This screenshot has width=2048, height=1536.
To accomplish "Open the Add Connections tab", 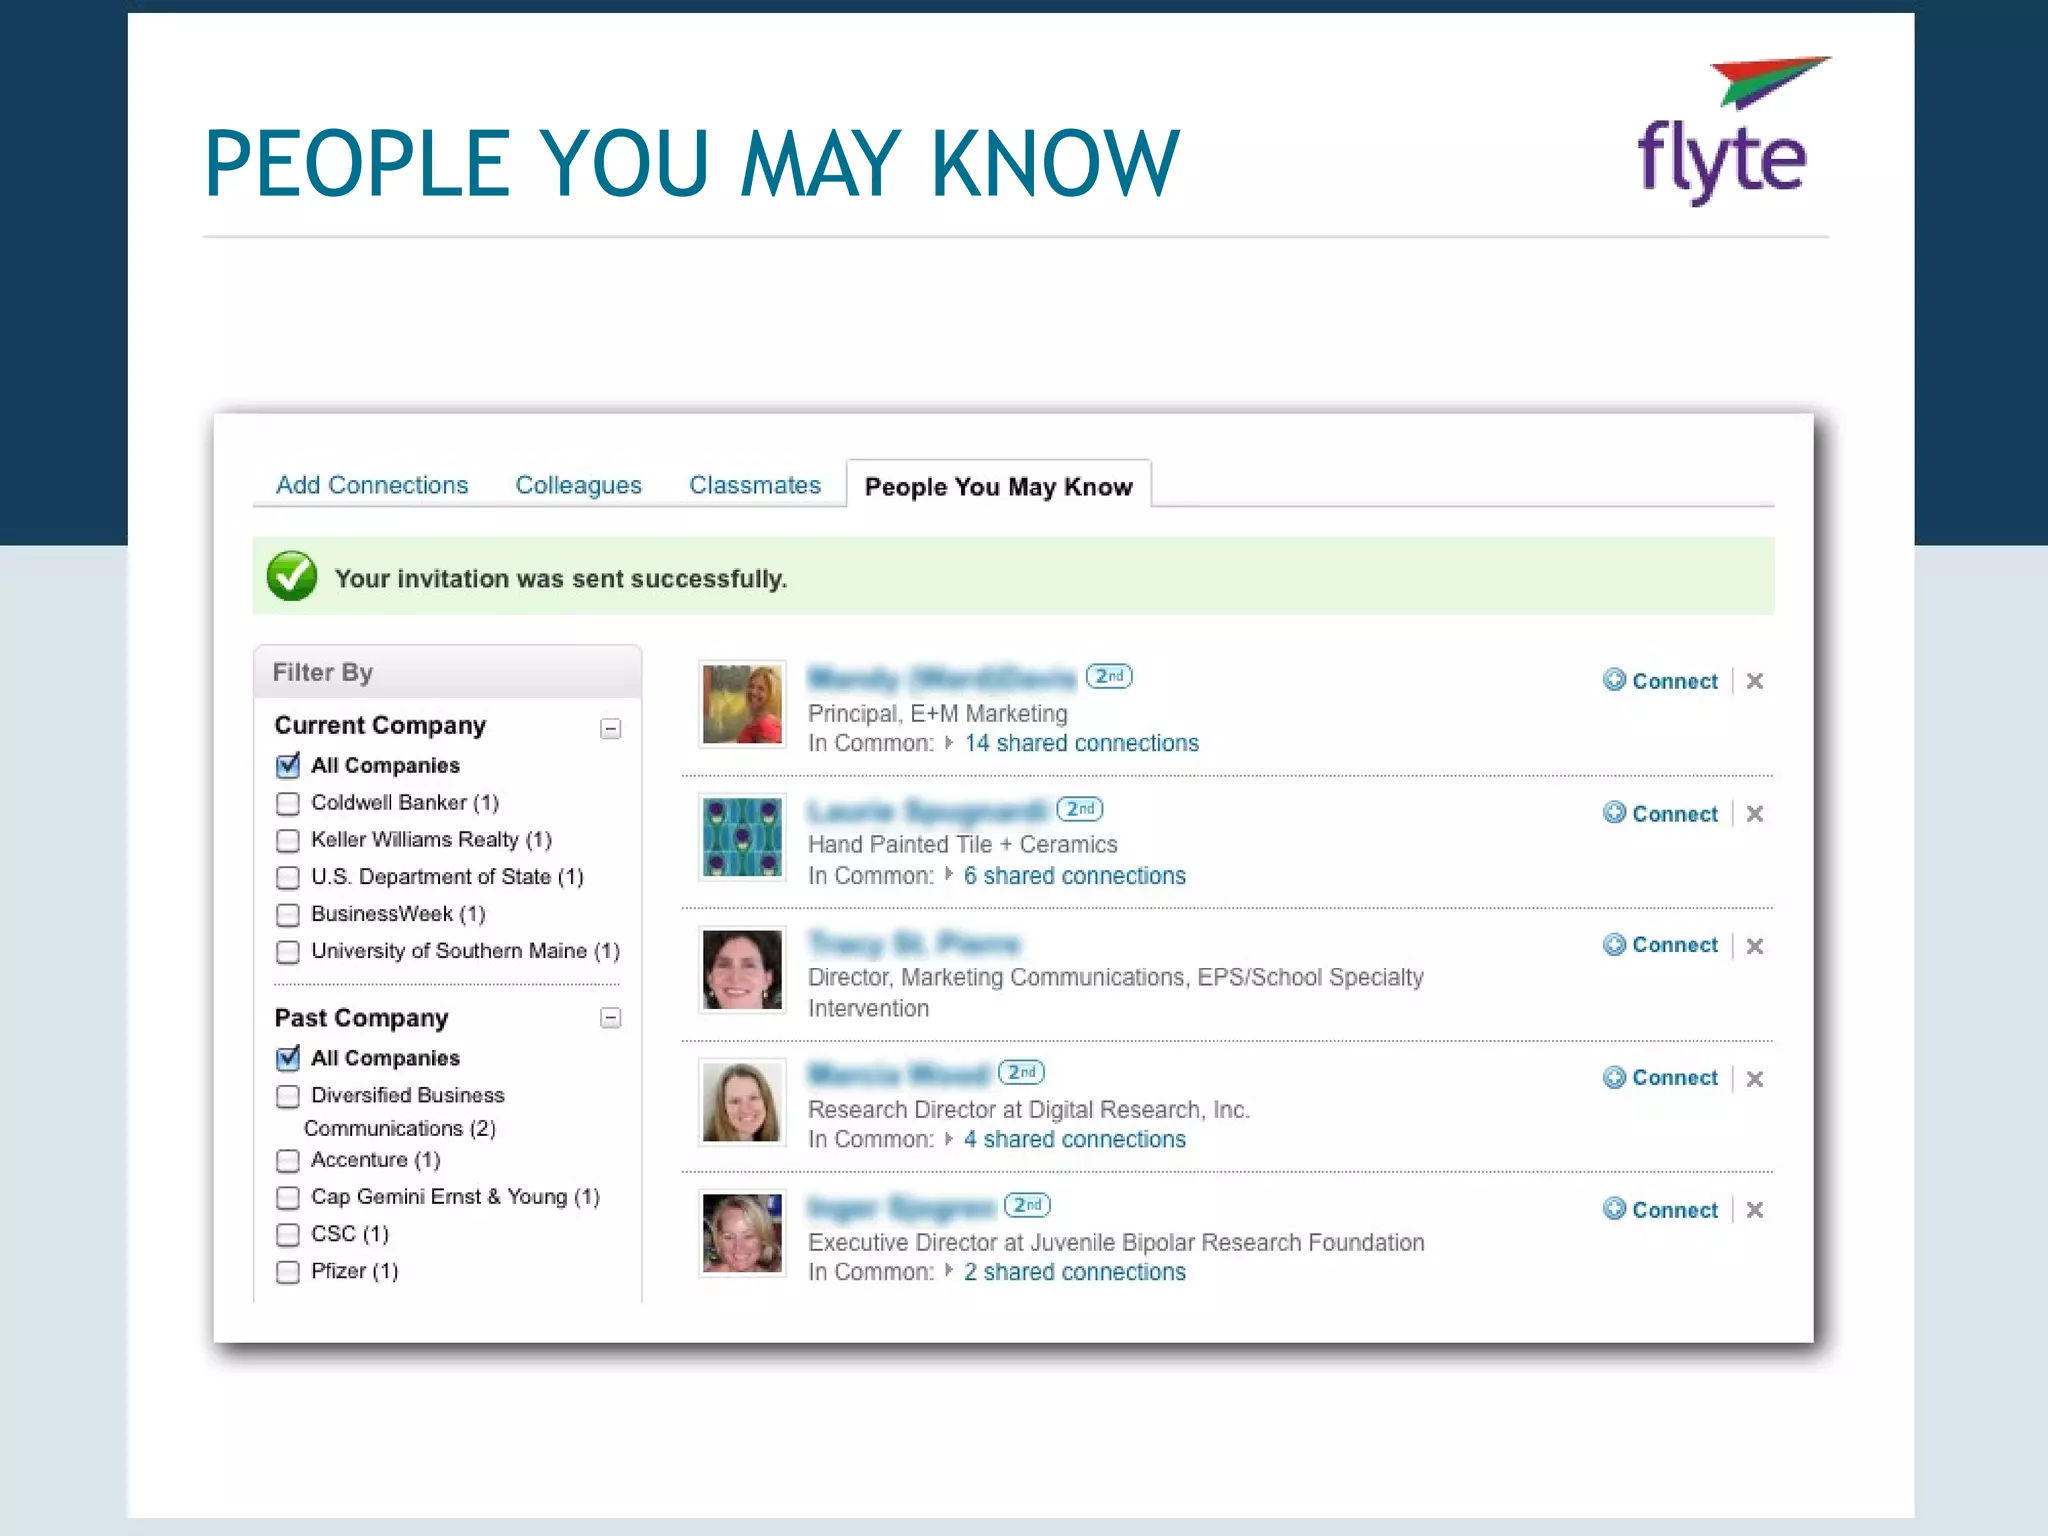I will coord(372,485).
